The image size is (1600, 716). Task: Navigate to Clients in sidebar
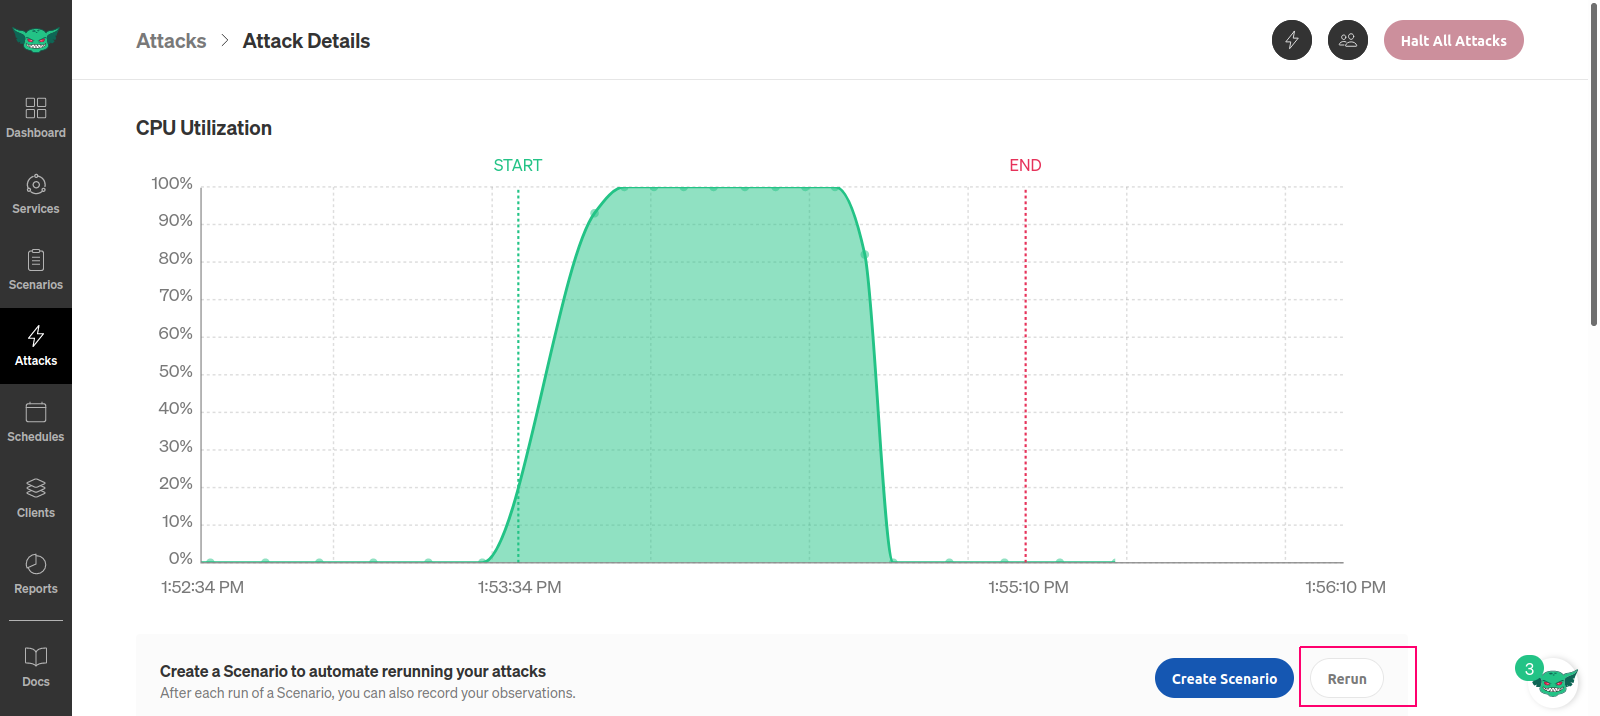(x=36, y=498)
